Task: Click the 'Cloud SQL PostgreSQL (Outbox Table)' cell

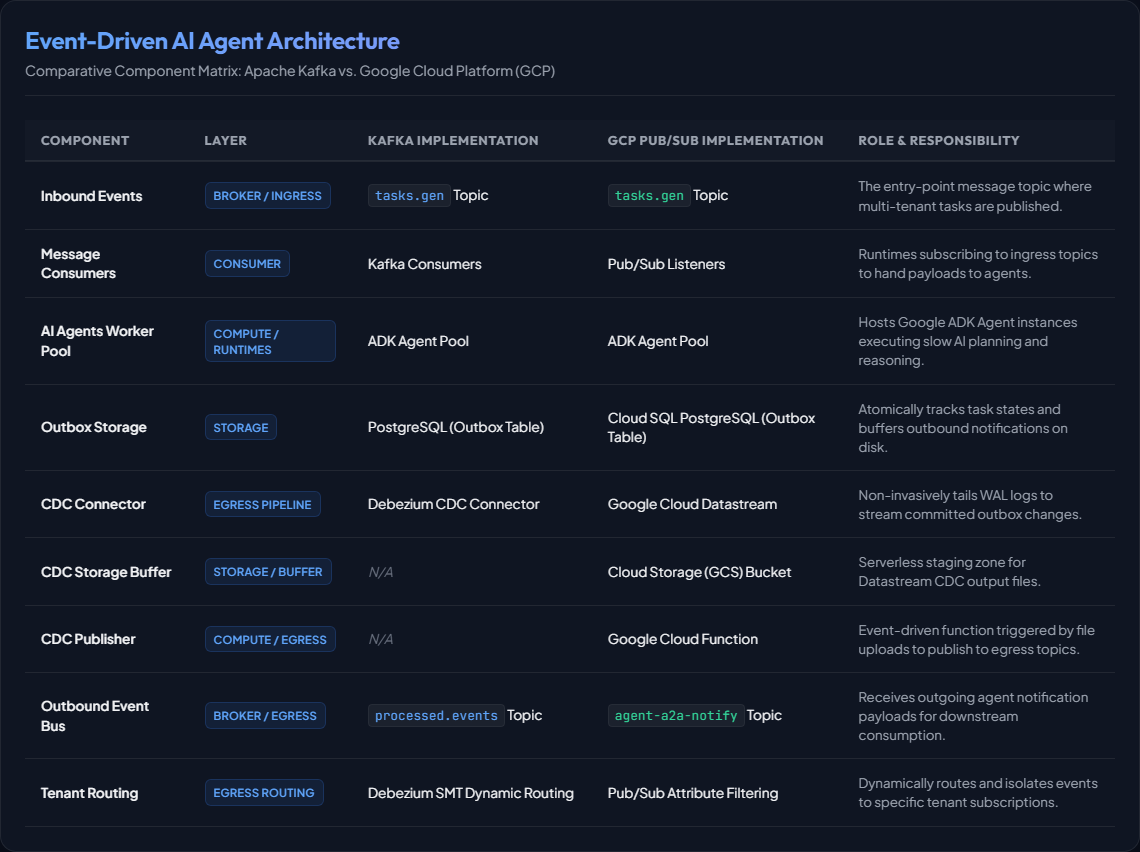Action: point(711,427)
